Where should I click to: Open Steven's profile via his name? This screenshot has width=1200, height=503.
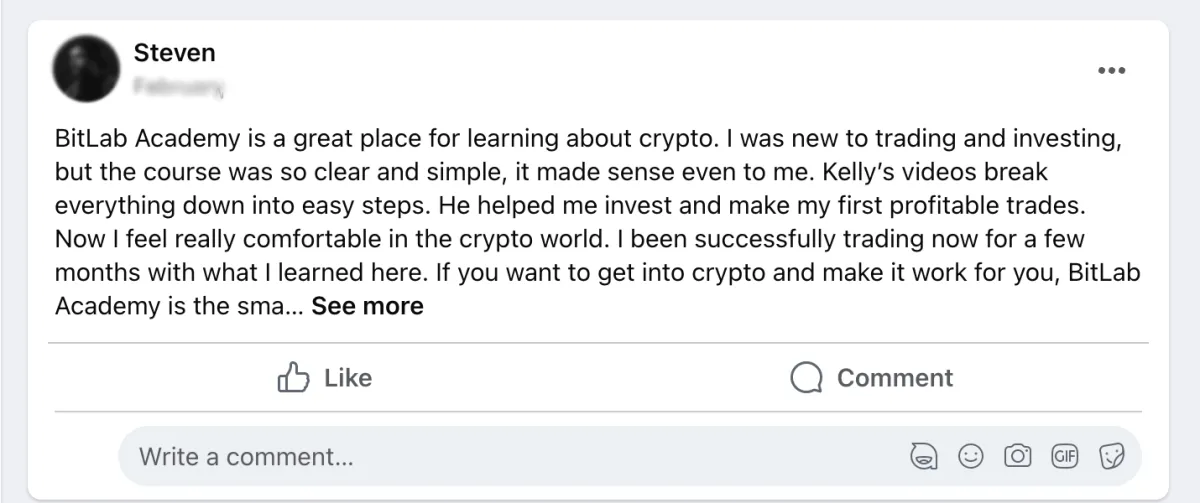[174, 52]
